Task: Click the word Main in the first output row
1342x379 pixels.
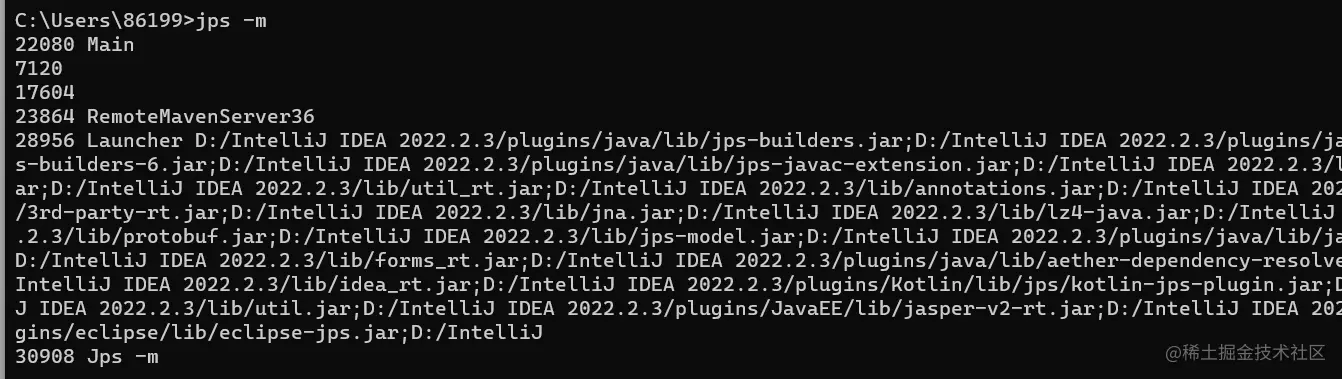Action: [110, 44]
